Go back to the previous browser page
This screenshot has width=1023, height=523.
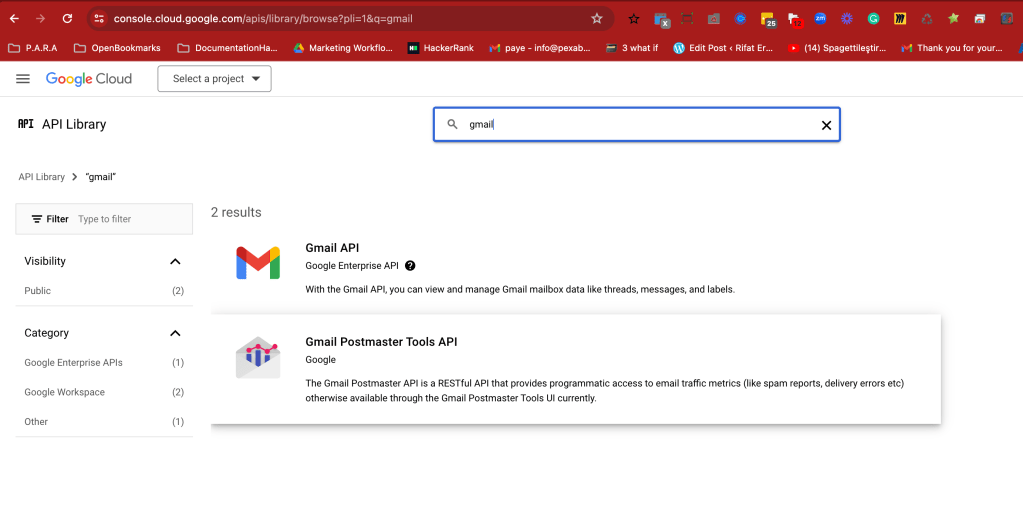[14, 19]
